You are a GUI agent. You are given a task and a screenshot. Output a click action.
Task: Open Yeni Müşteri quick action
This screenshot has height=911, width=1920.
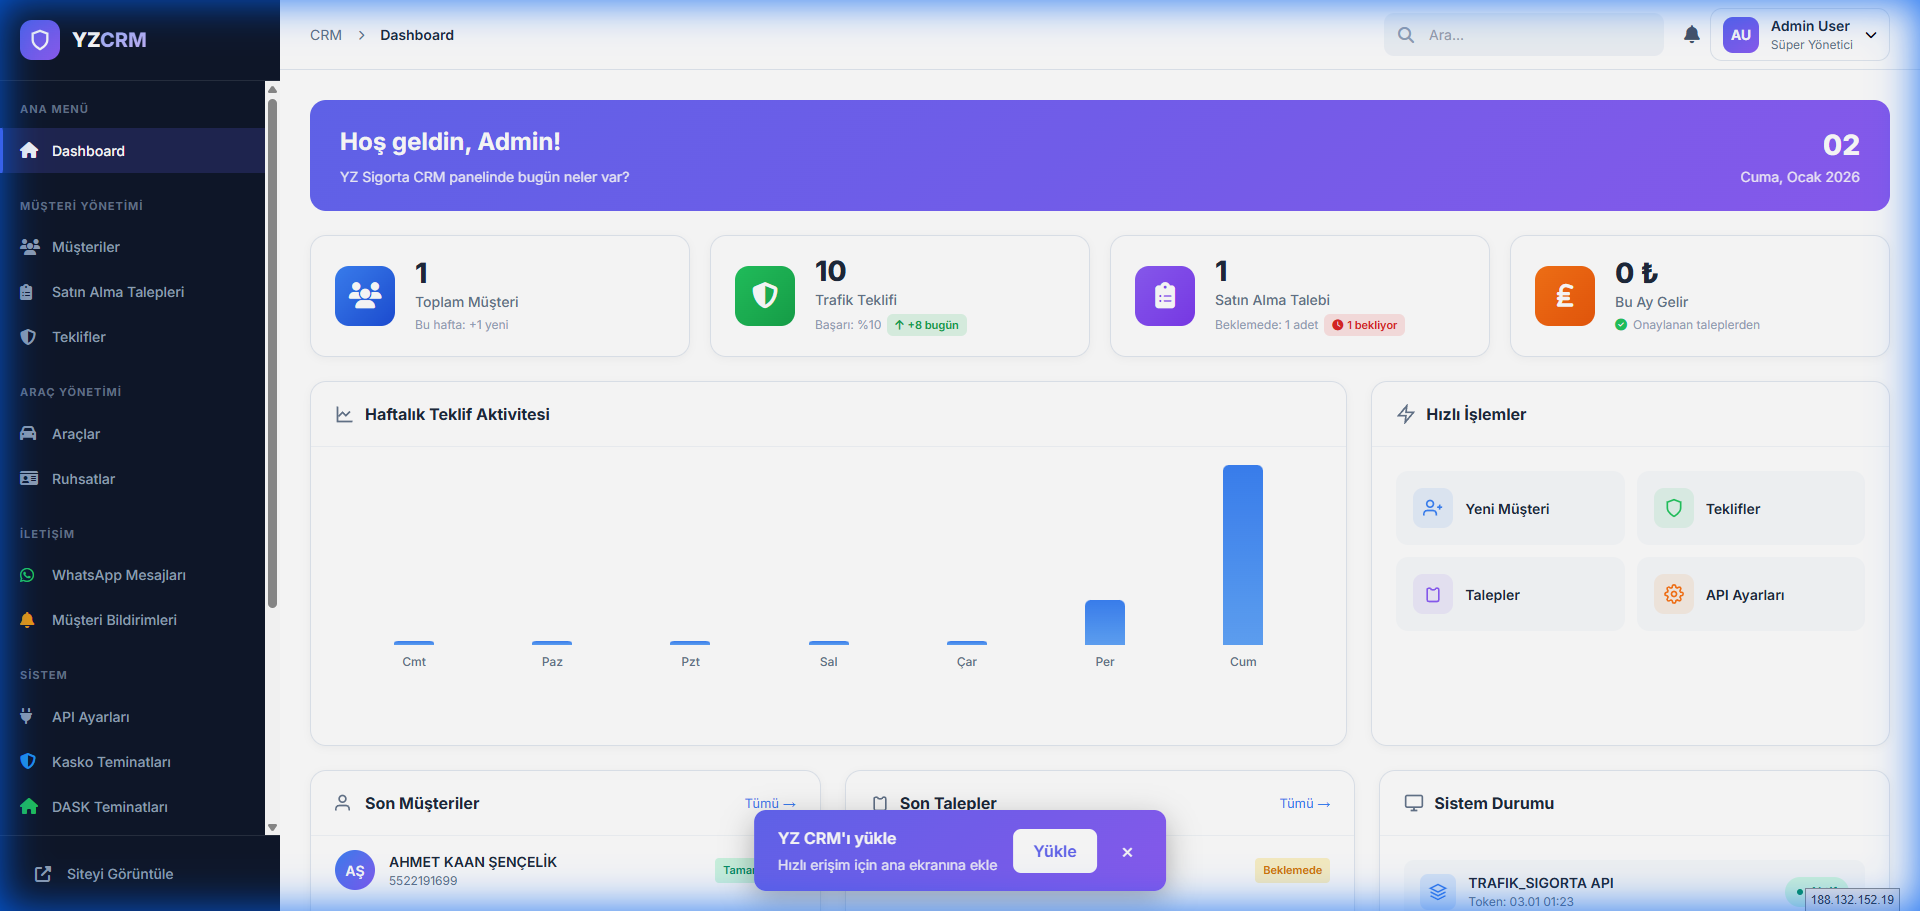(x=1510, y=509)
